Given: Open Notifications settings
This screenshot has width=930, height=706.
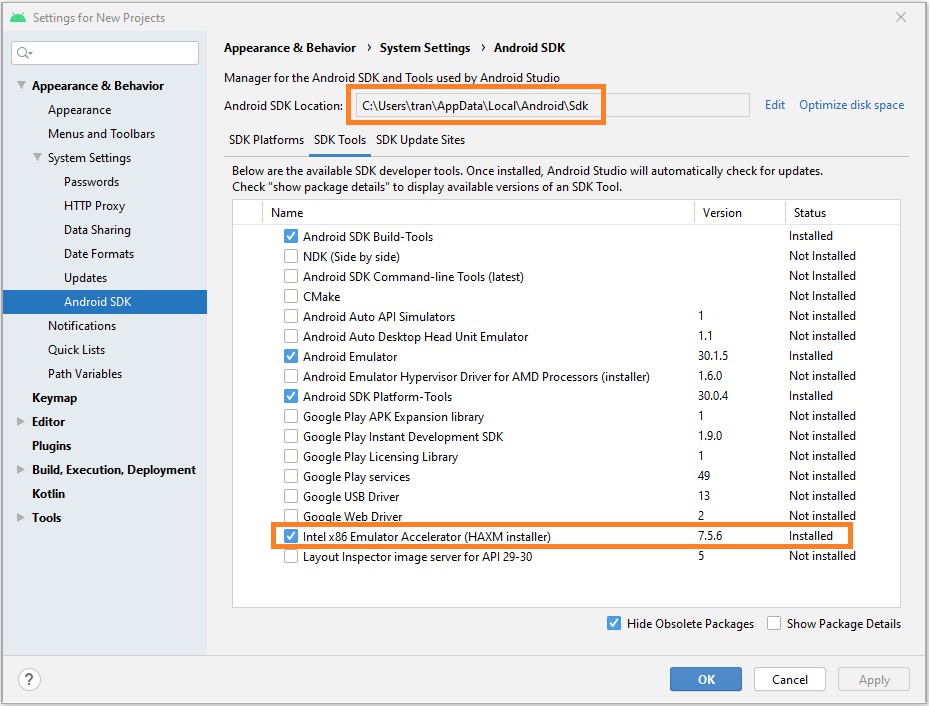Looking at the screenshot, I should tap(82, 326).
